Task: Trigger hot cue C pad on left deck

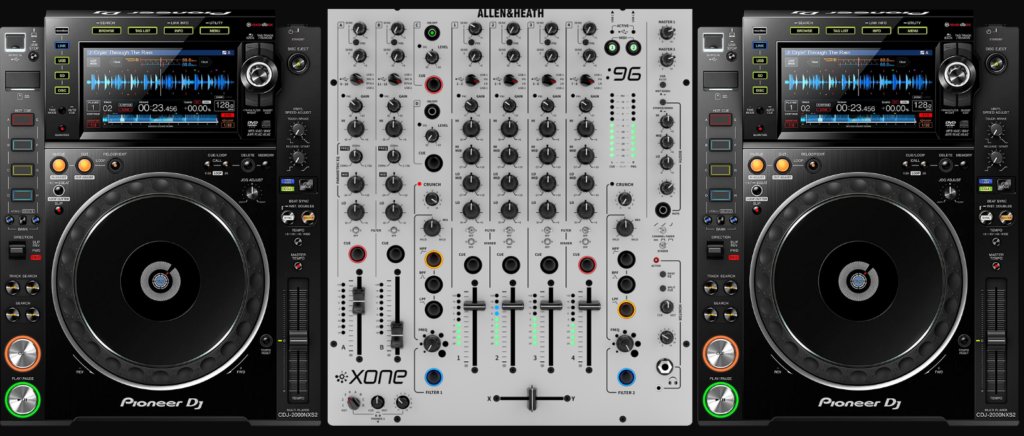Action: (x=22, y=170)
